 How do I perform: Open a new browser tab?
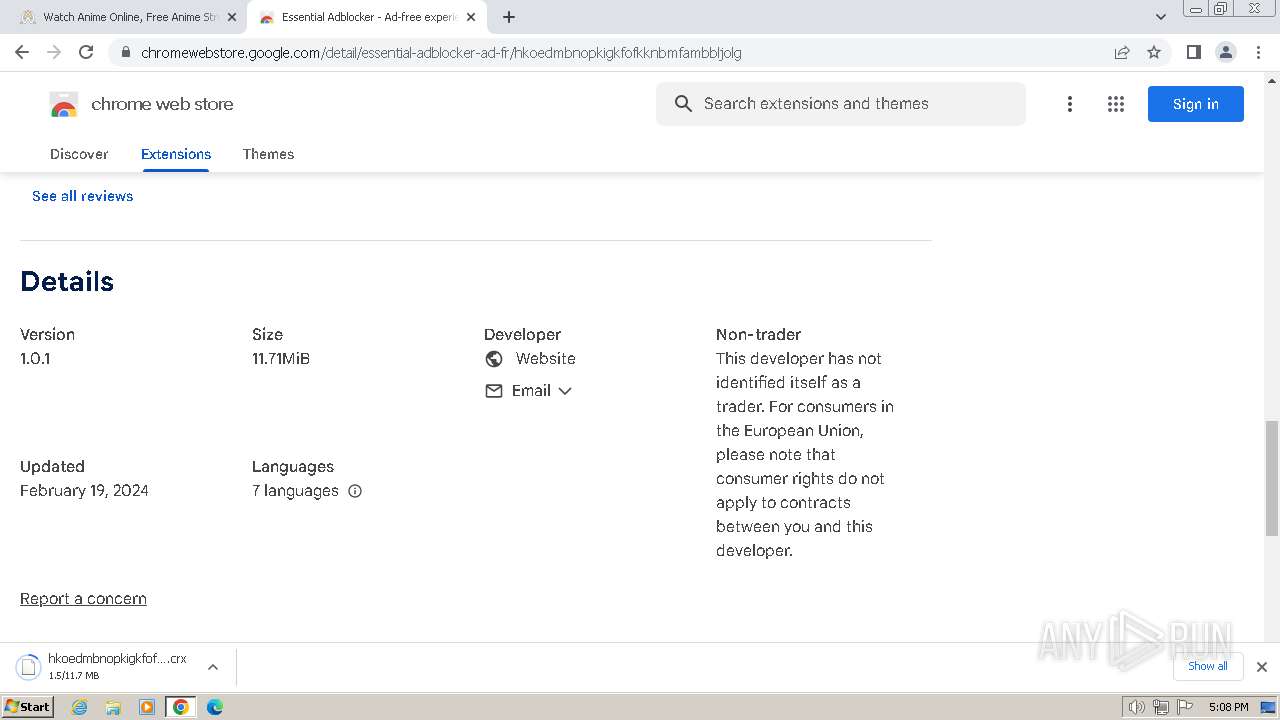pos(508,17)
